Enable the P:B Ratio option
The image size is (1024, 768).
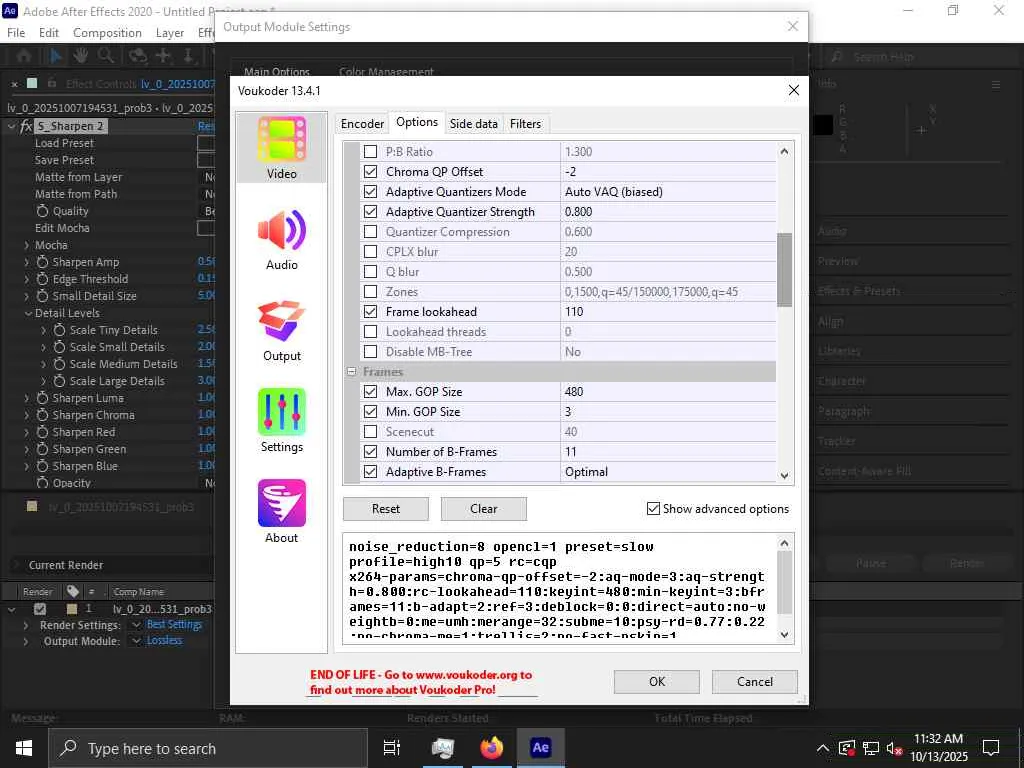pyautogui.click(x=370, y=152)
